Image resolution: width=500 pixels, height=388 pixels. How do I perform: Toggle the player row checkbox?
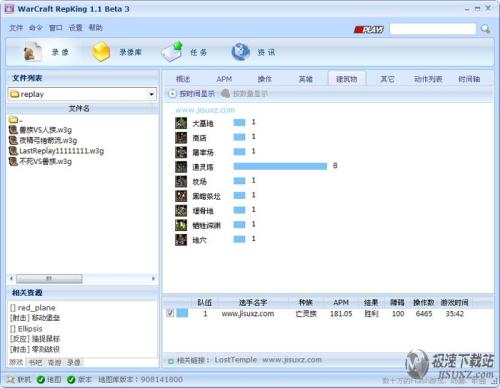(170, 313)
